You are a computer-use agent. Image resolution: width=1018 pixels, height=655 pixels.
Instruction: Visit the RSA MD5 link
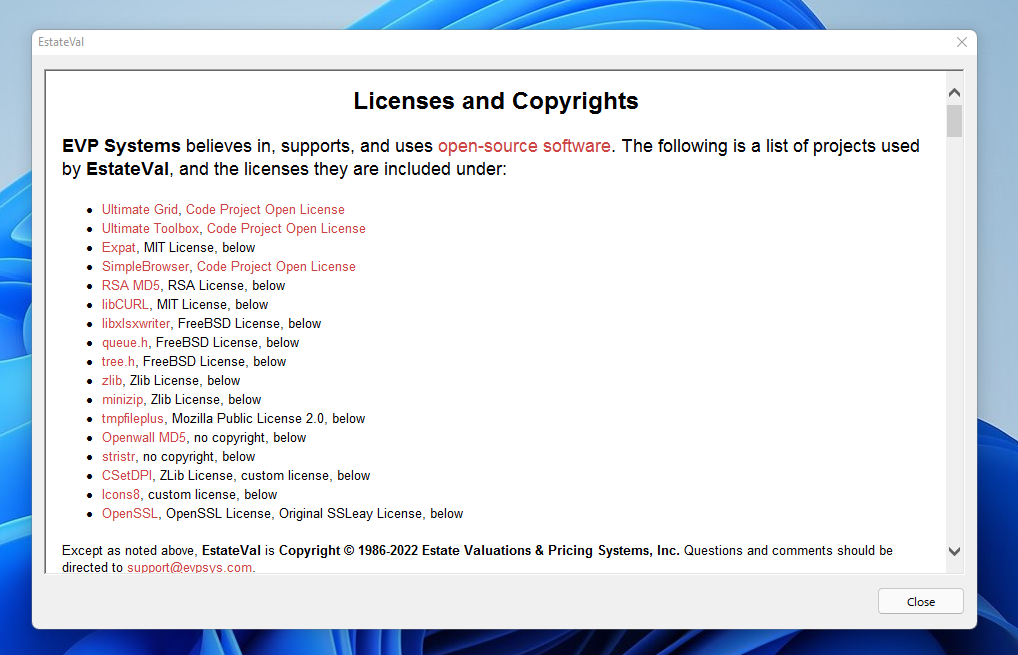(x=130, y=286)
